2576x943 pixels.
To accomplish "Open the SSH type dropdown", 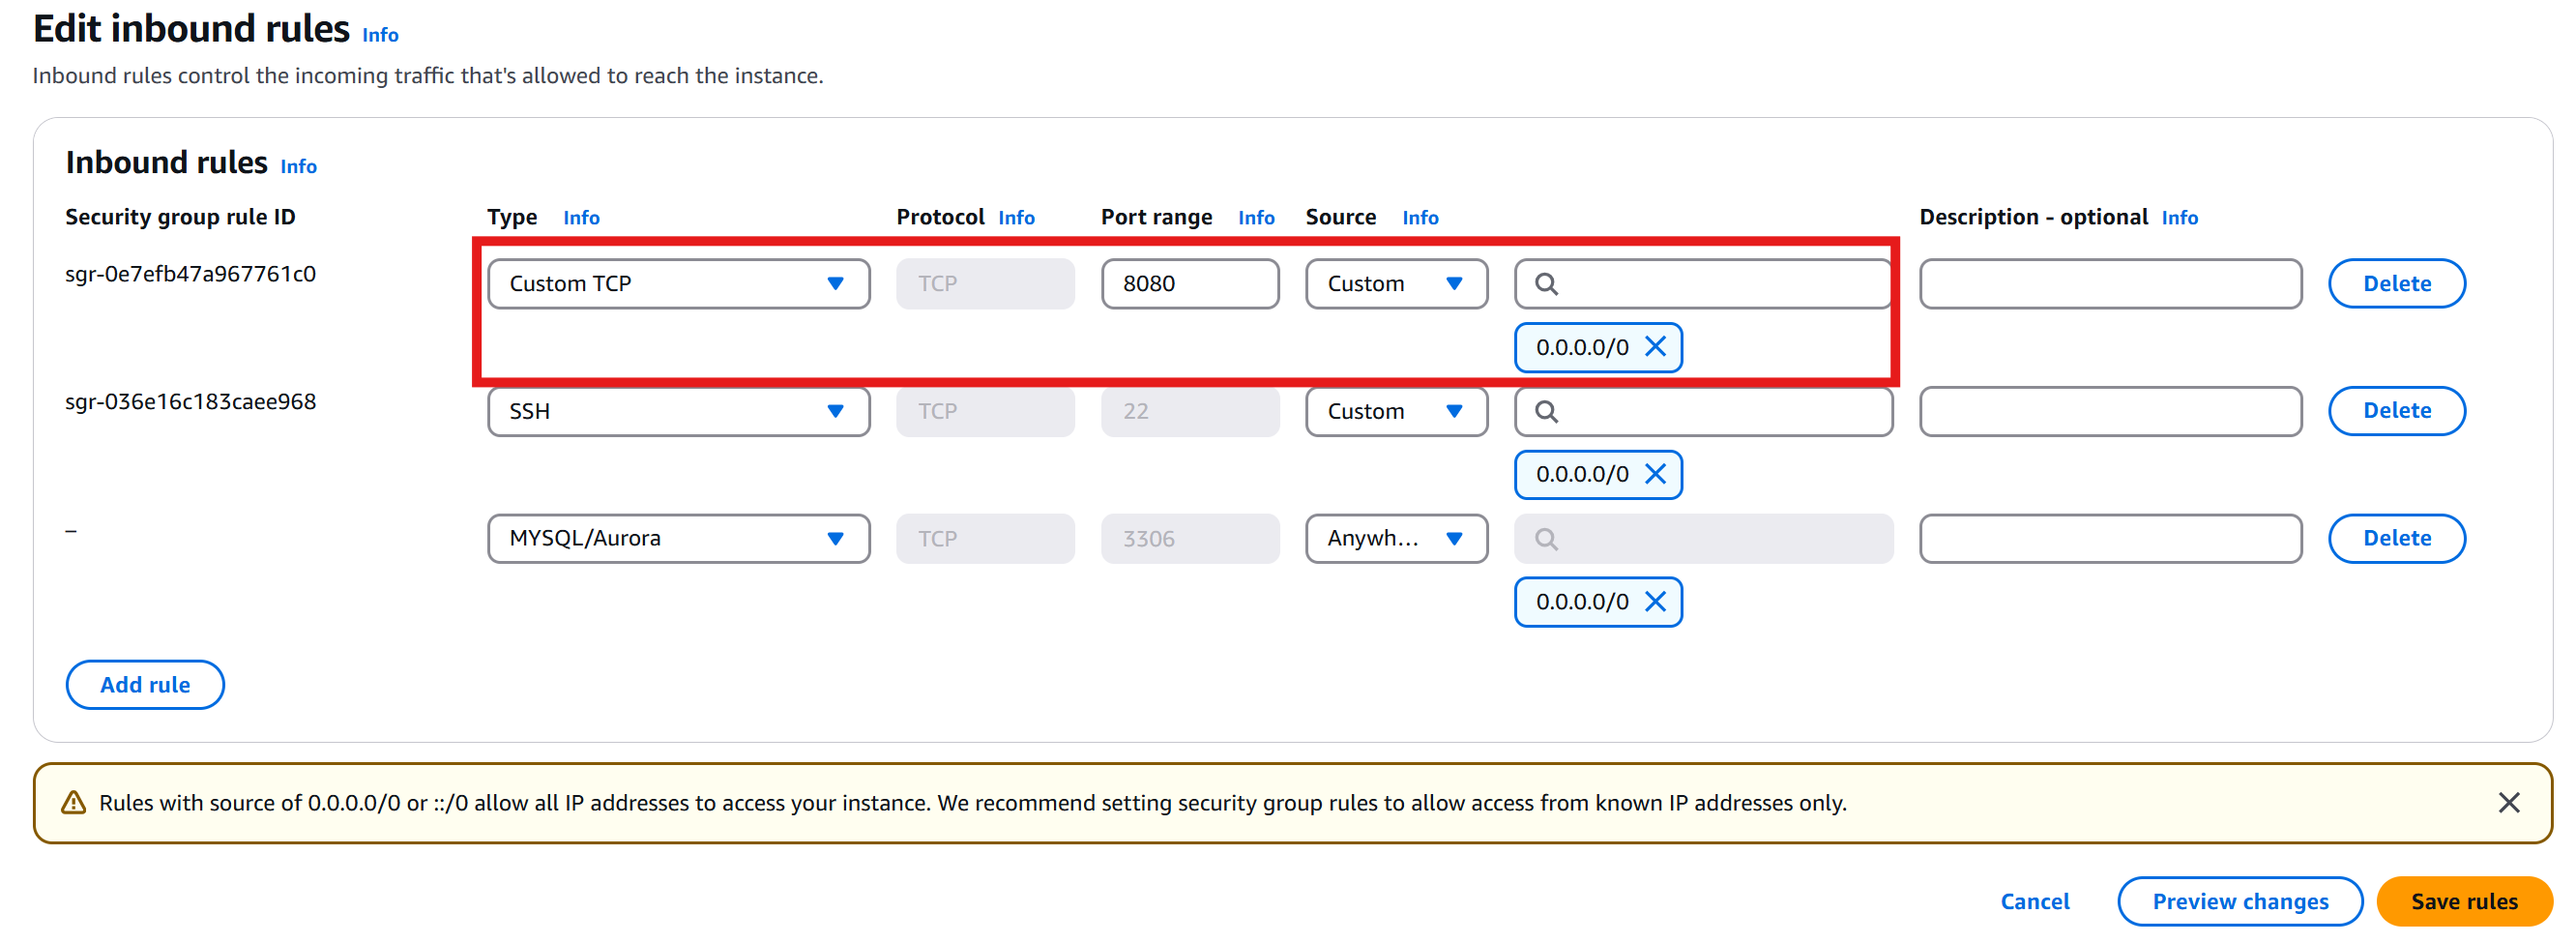I will tap(678, 411).
